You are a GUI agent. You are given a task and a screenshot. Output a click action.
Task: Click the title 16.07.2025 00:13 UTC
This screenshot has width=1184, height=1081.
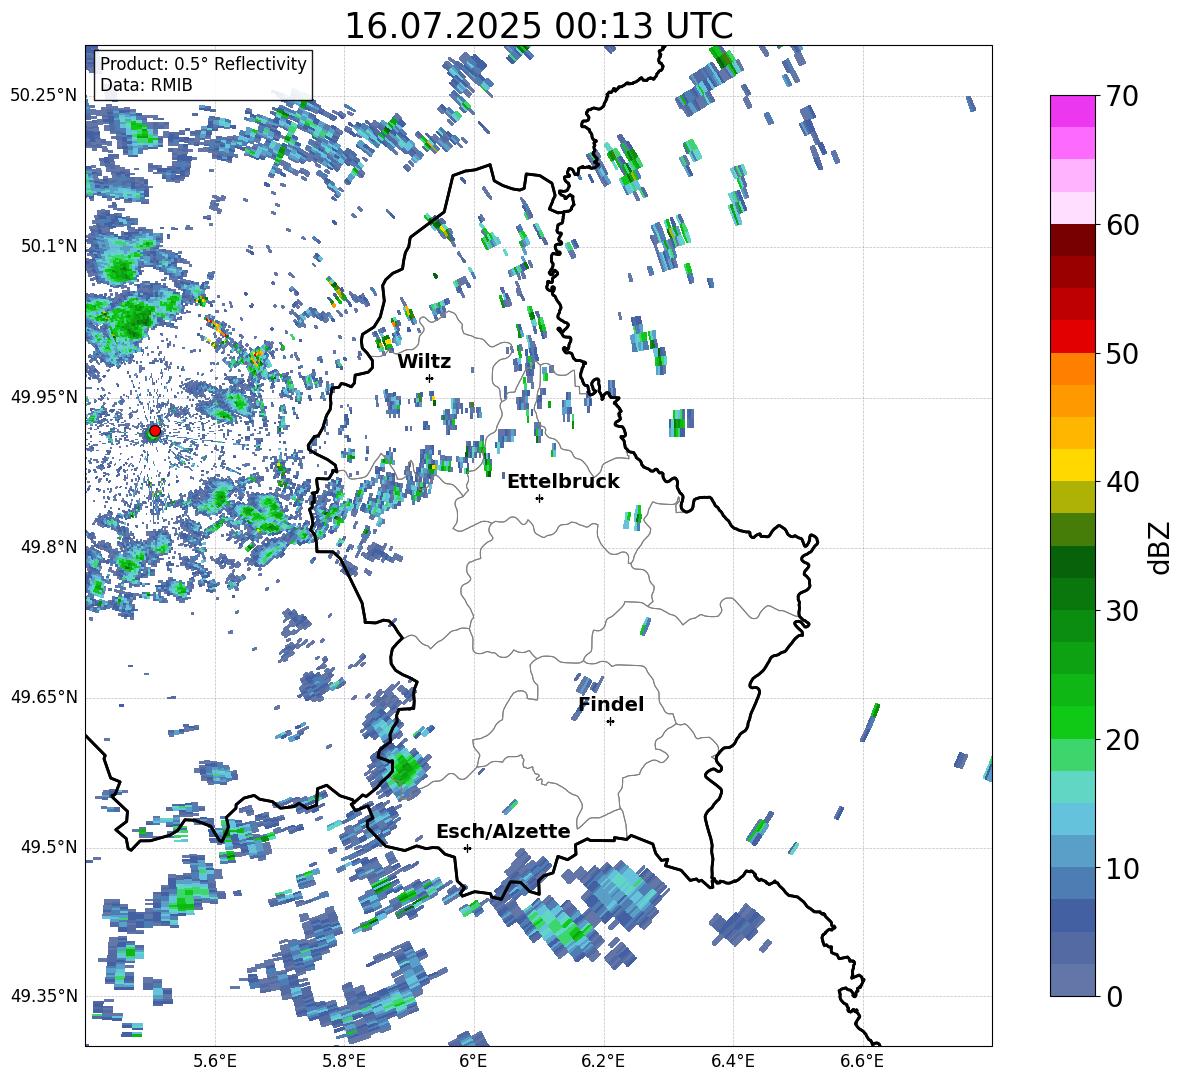(539, 26)
